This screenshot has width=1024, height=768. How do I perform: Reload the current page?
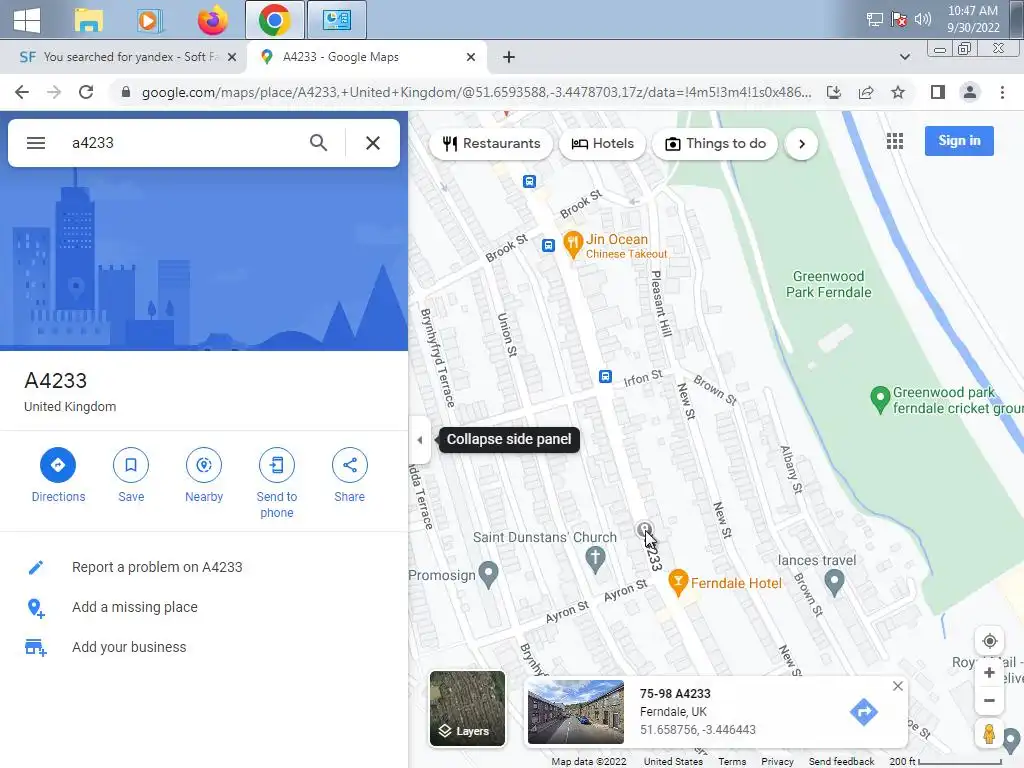(86, 92)
